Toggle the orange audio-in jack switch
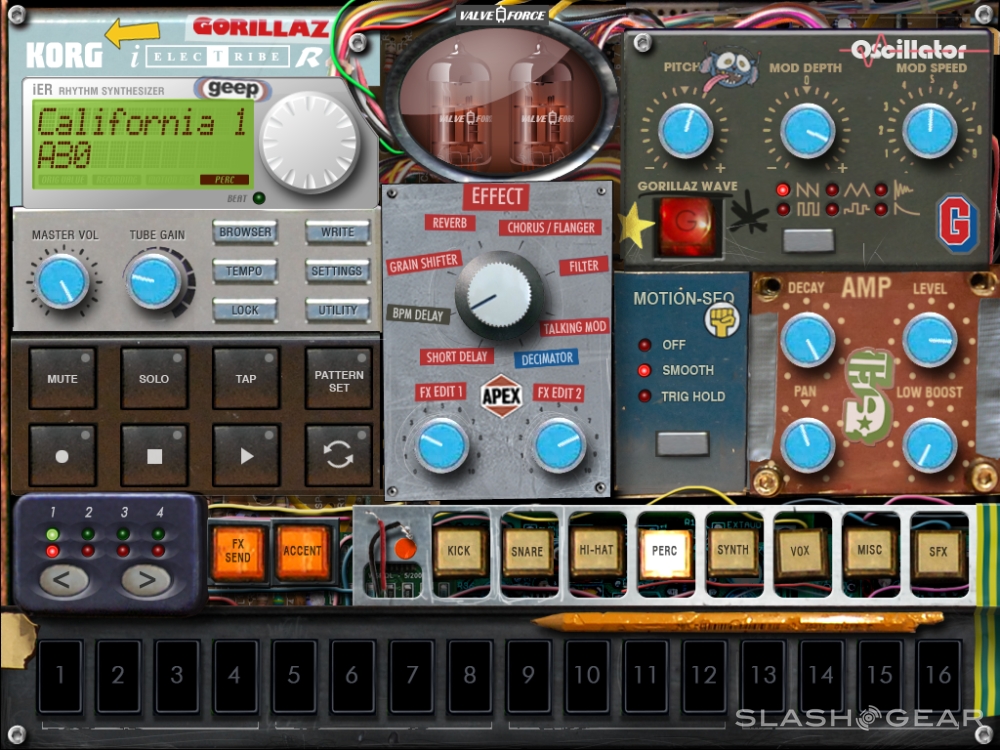Screen dimensions: 1000x750 click(405, 548)
